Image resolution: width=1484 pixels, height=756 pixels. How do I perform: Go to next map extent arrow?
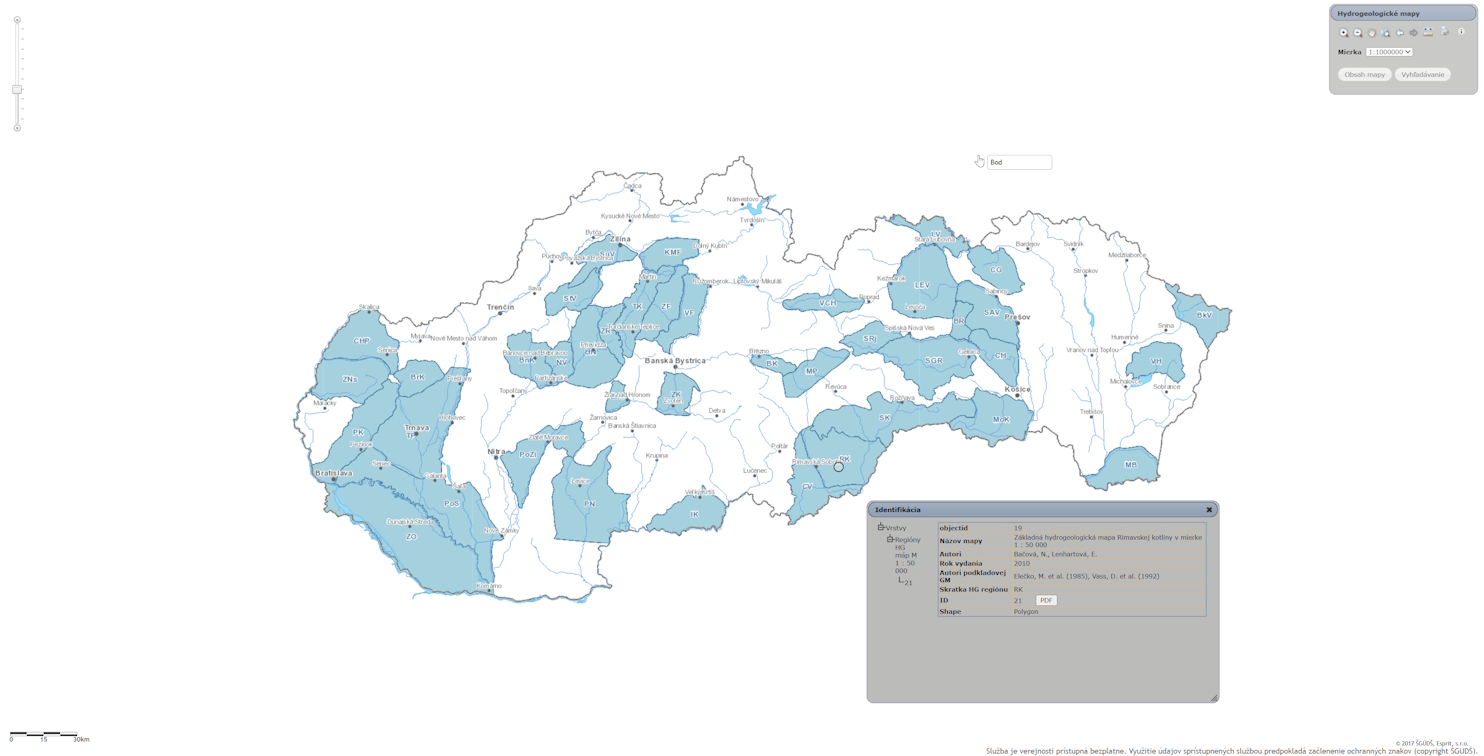pyautogui.click(x=1414, y=33)
